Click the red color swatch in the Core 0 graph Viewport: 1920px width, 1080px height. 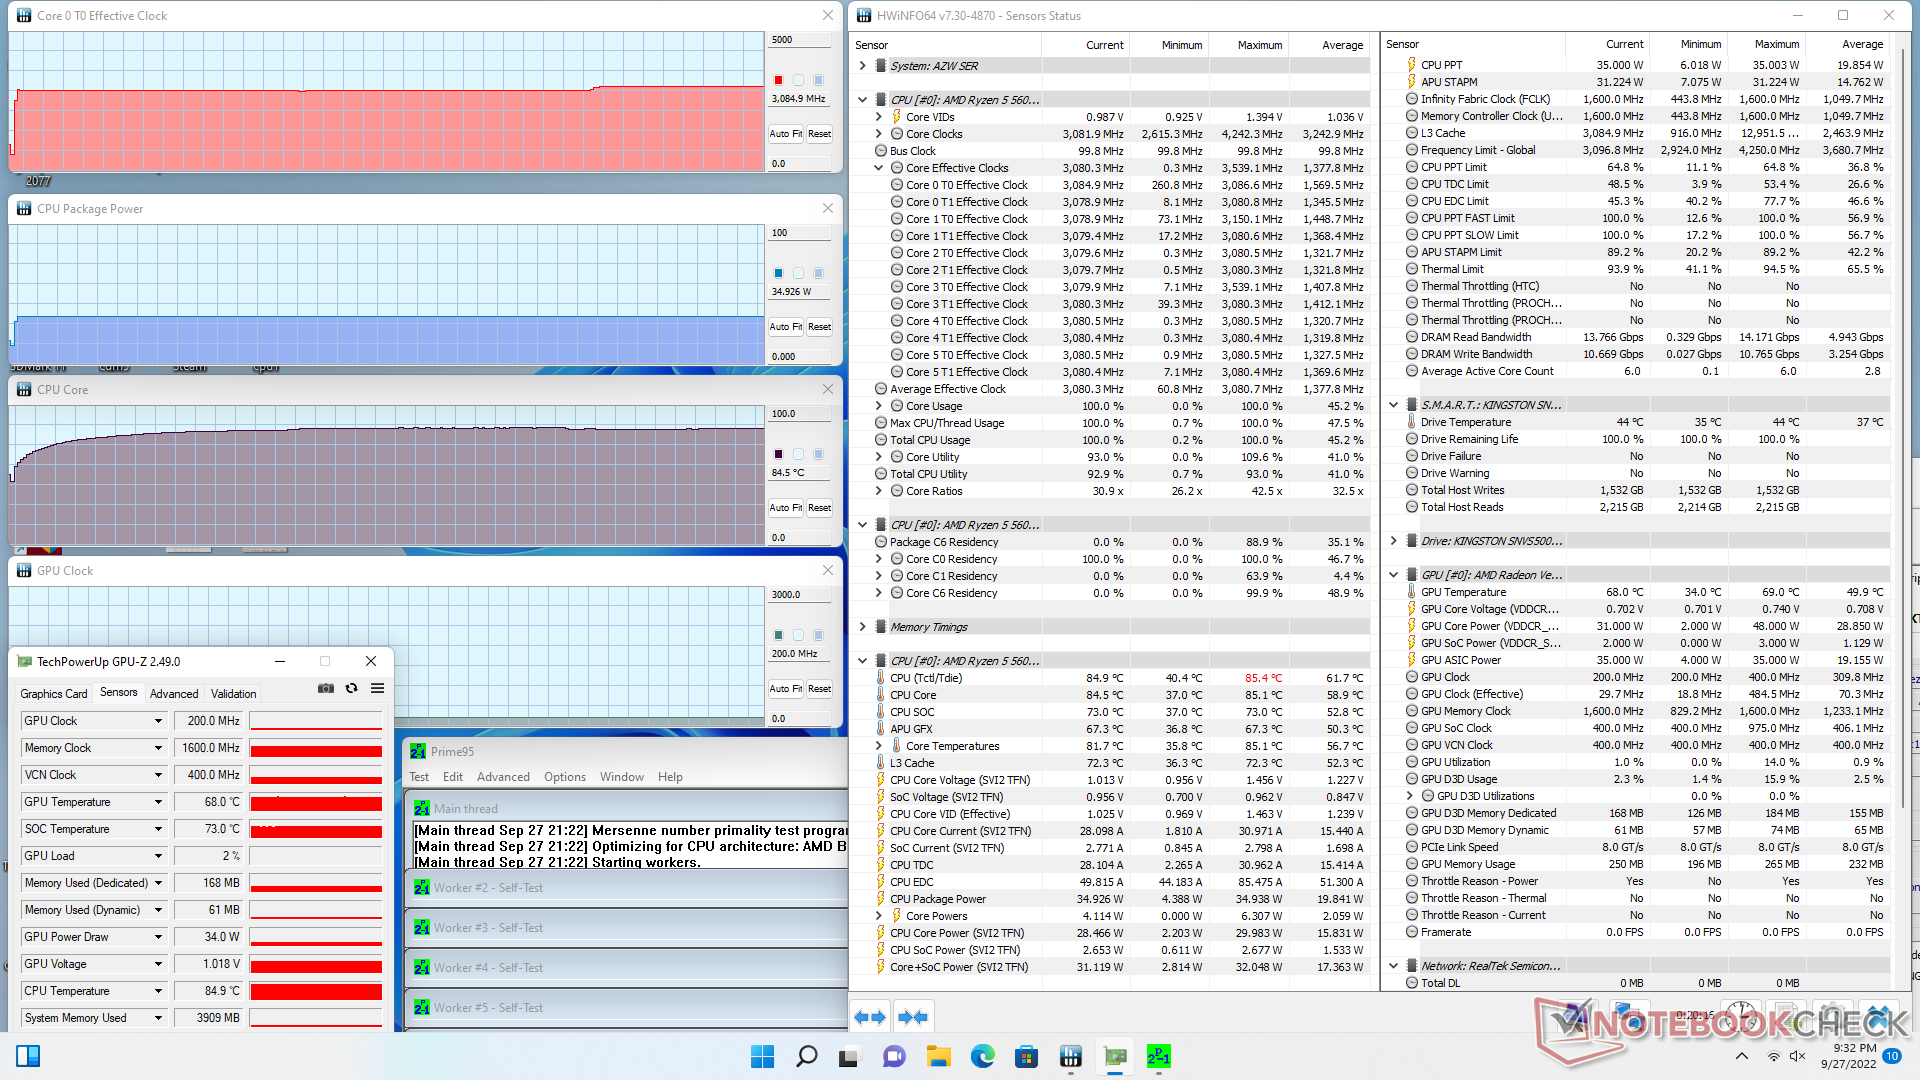tap(778, 80)
